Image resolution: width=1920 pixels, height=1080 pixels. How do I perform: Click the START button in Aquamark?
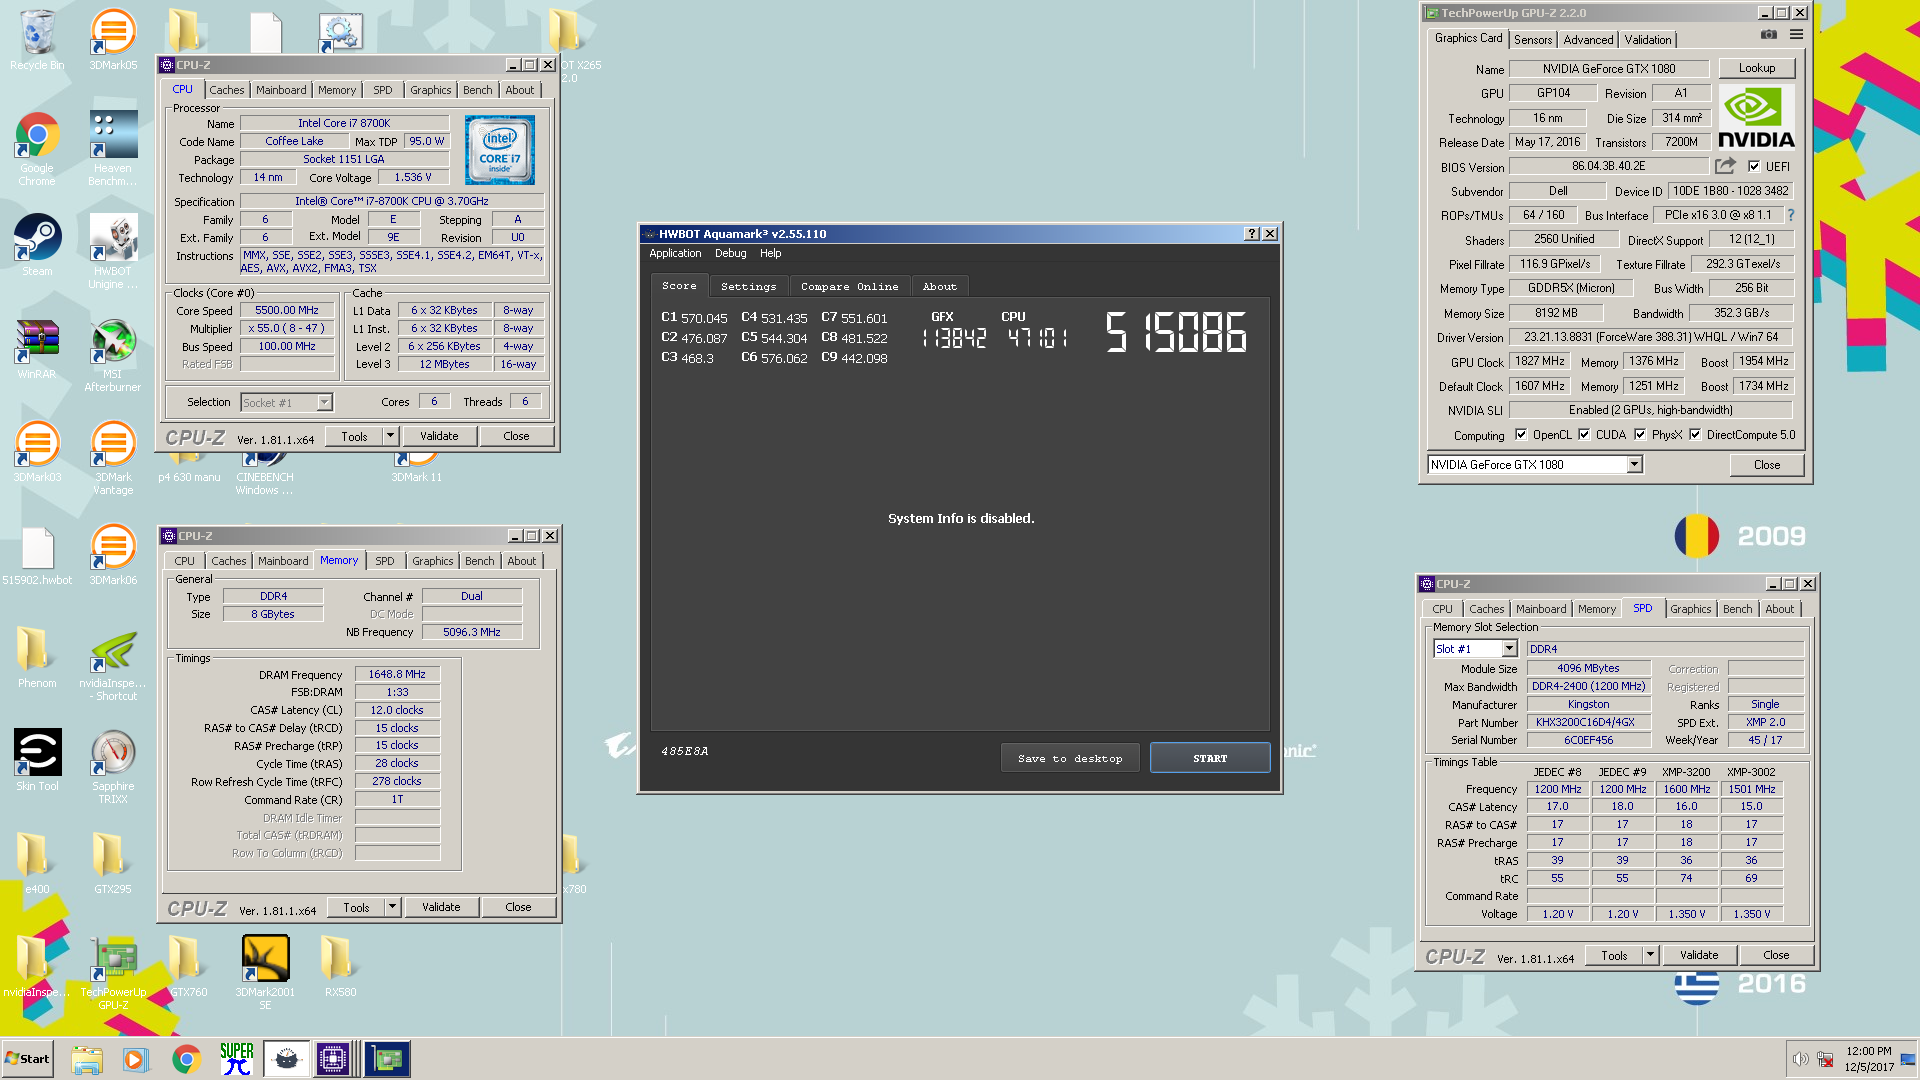1210,758
